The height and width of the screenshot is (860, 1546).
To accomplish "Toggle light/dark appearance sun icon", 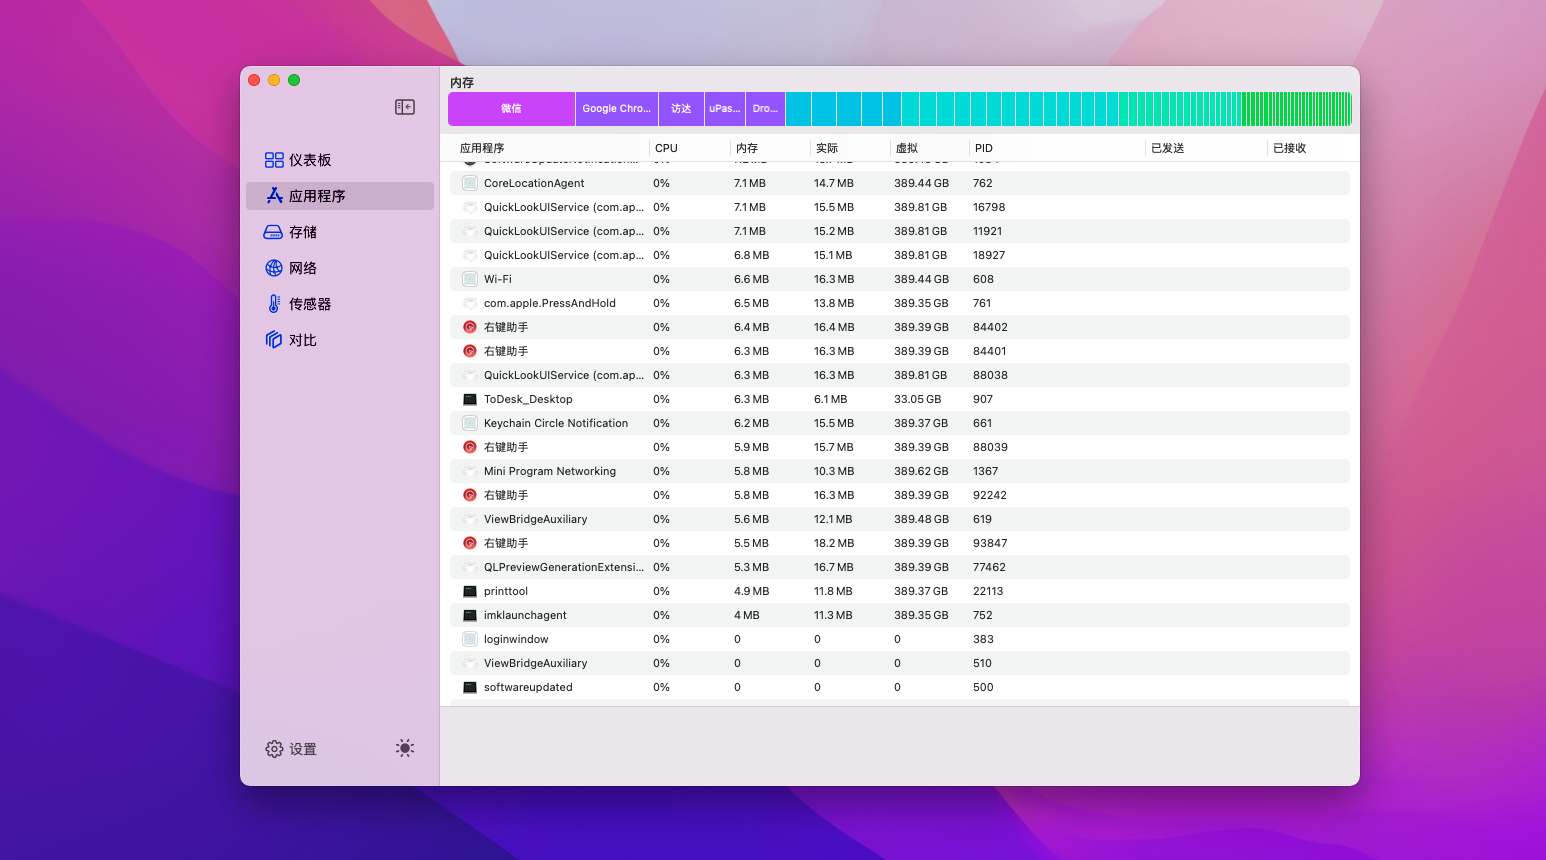I will pos(405,748).
